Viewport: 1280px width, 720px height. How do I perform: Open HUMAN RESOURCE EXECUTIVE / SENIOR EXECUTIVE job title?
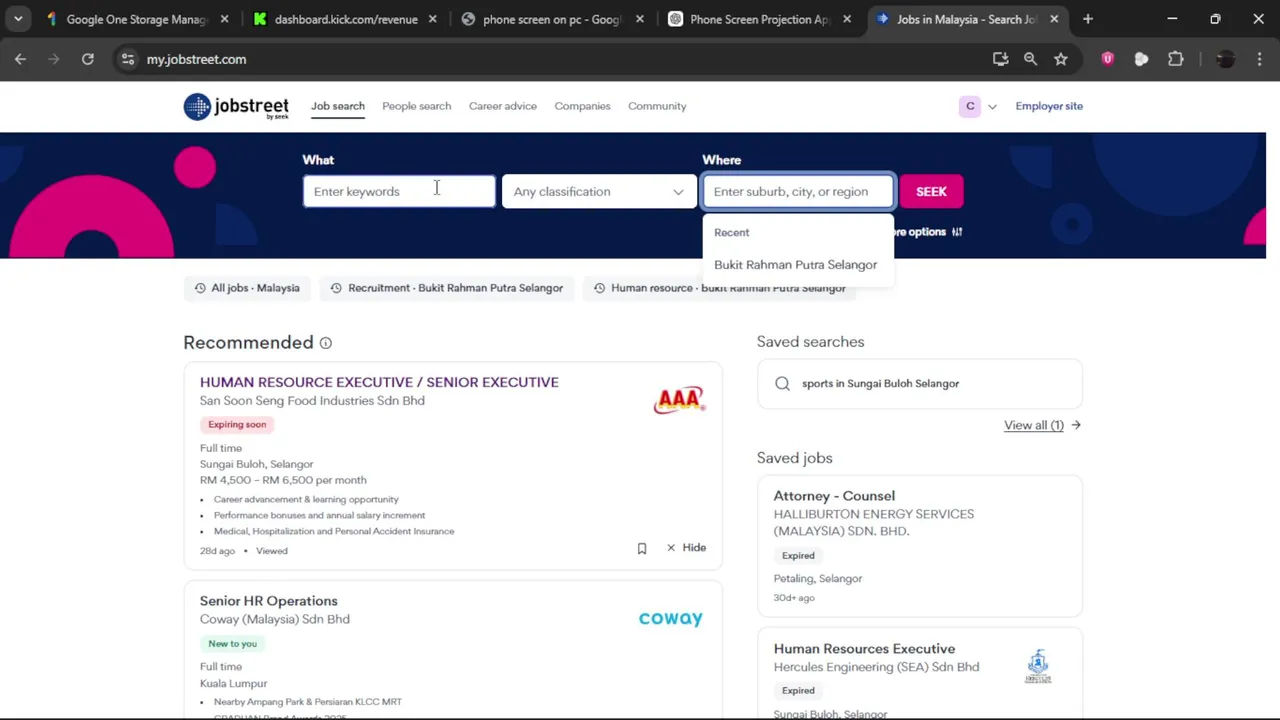(379, 382)
